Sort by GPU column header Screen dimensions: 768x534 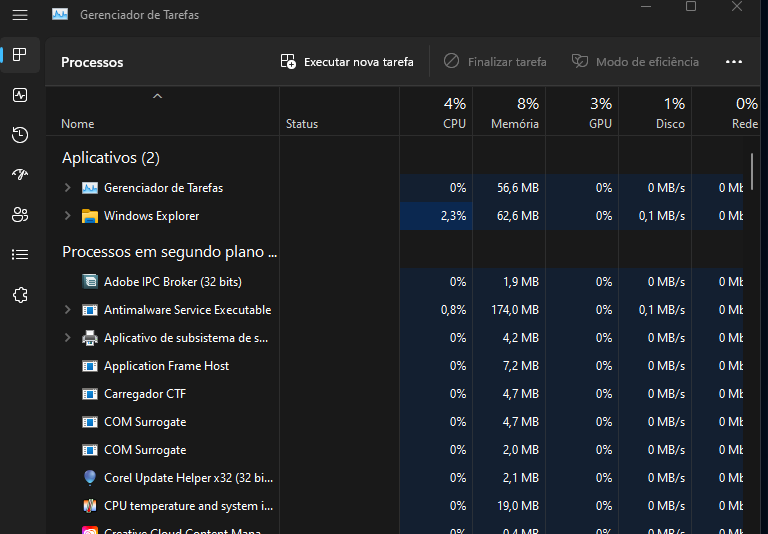click(582, 112)
